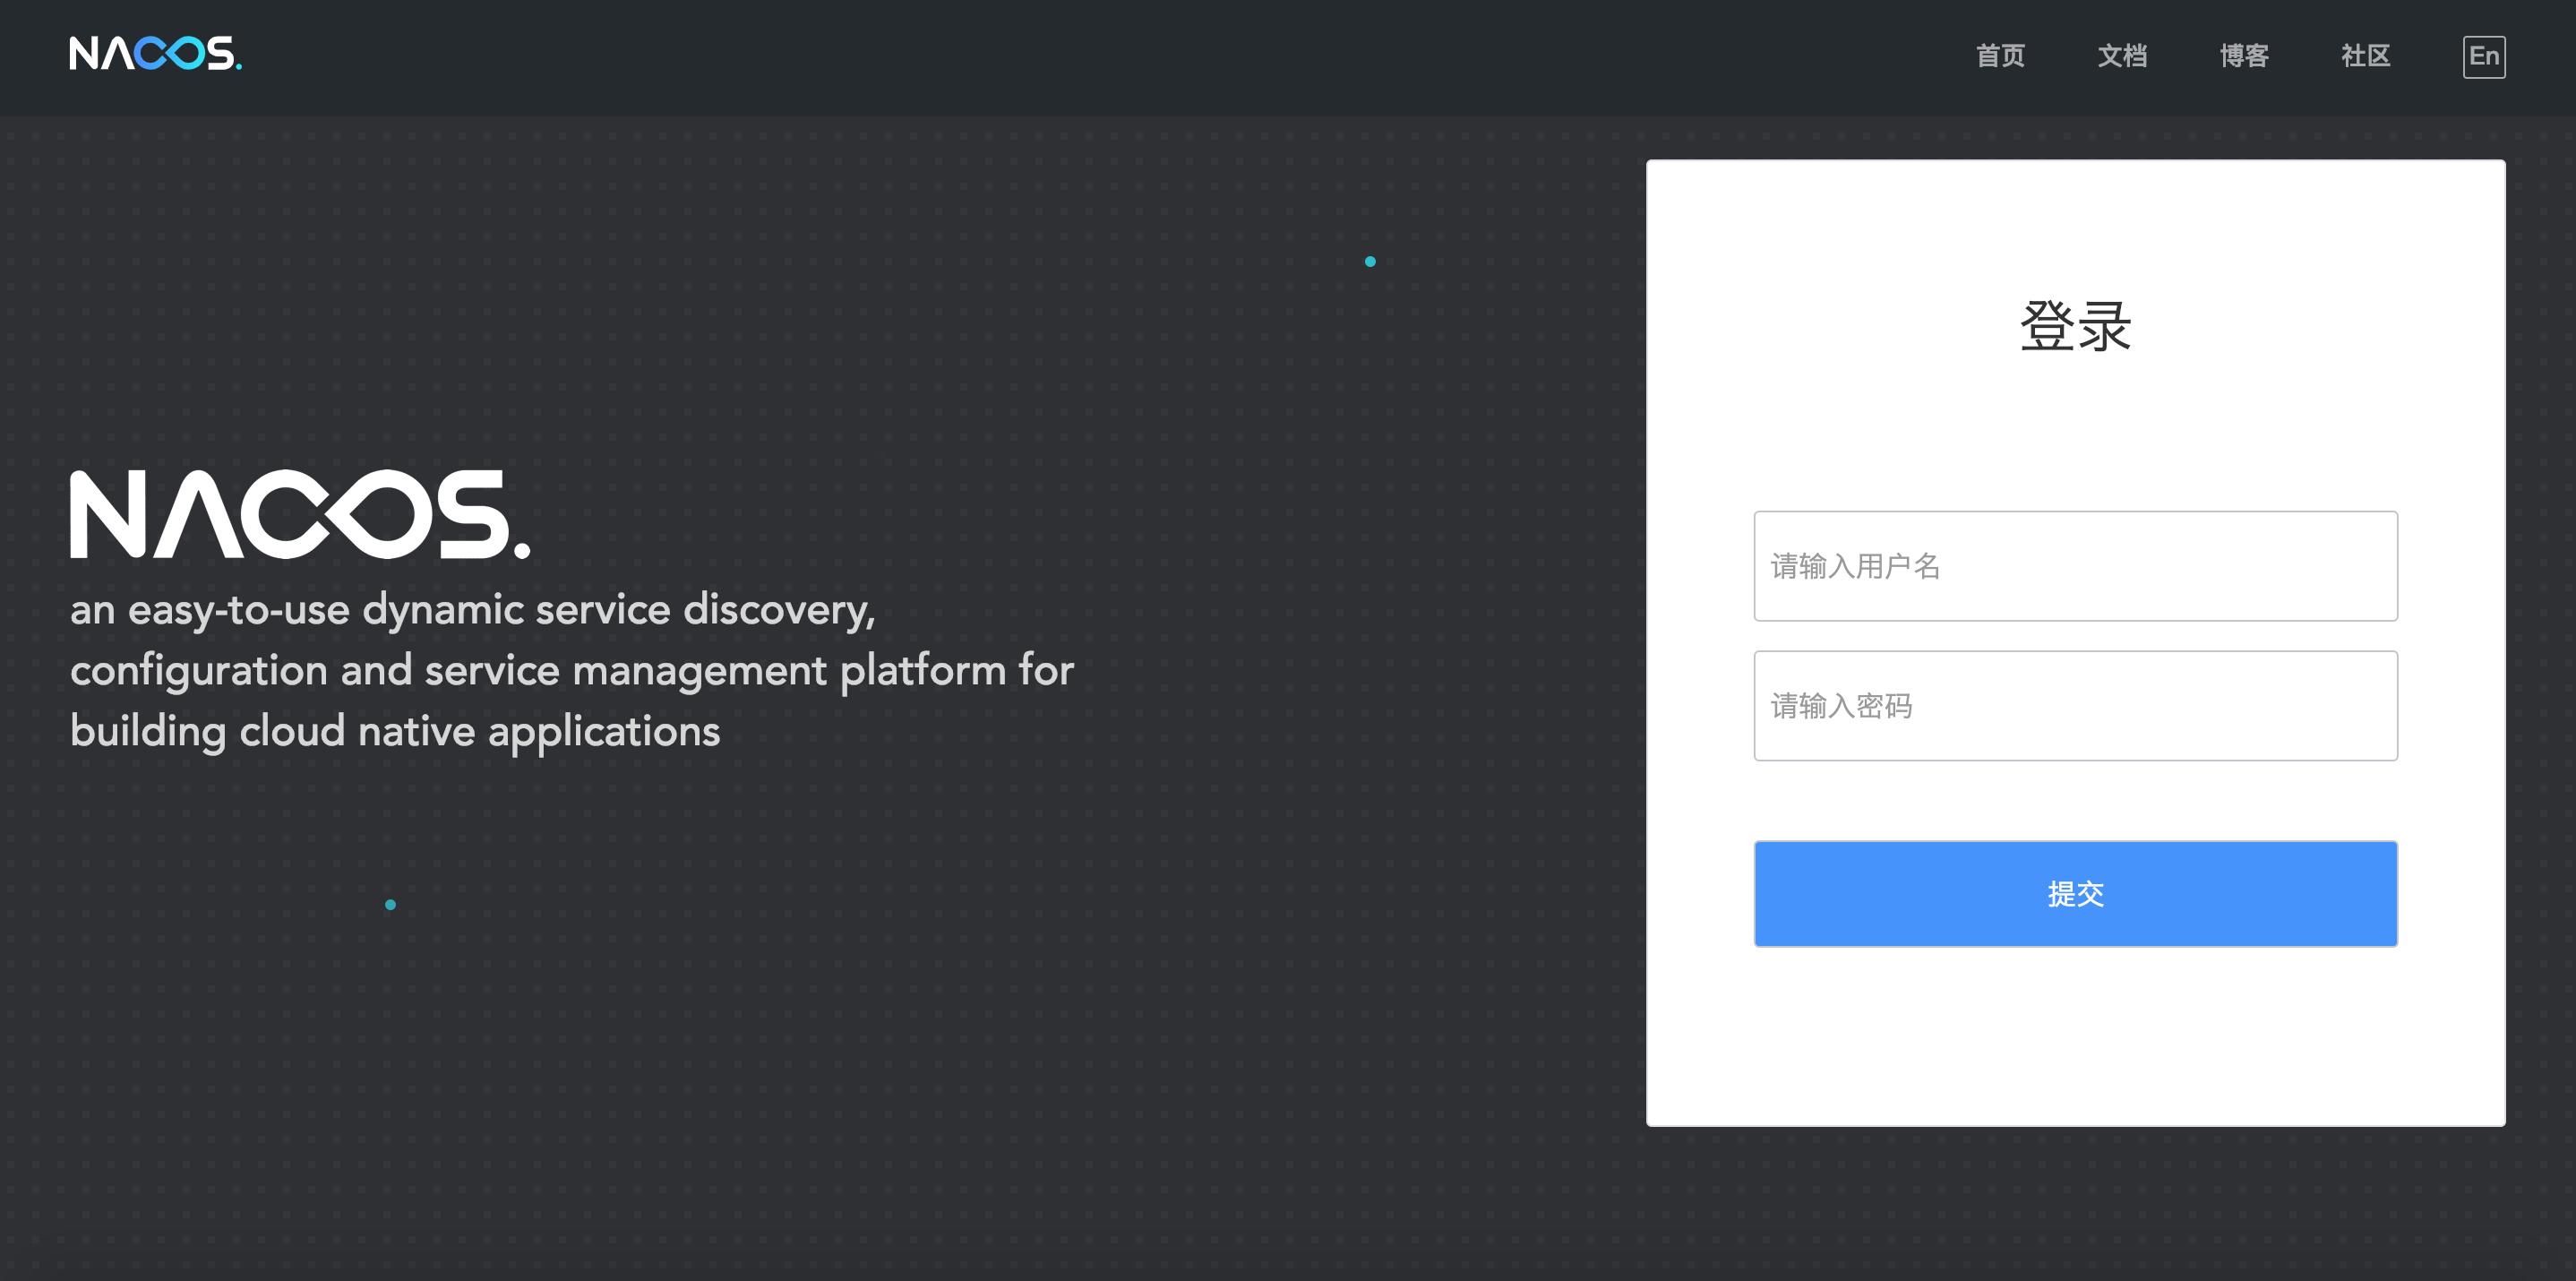
Task: Open the 文档 documentation section
Action: pos(2123,57)
